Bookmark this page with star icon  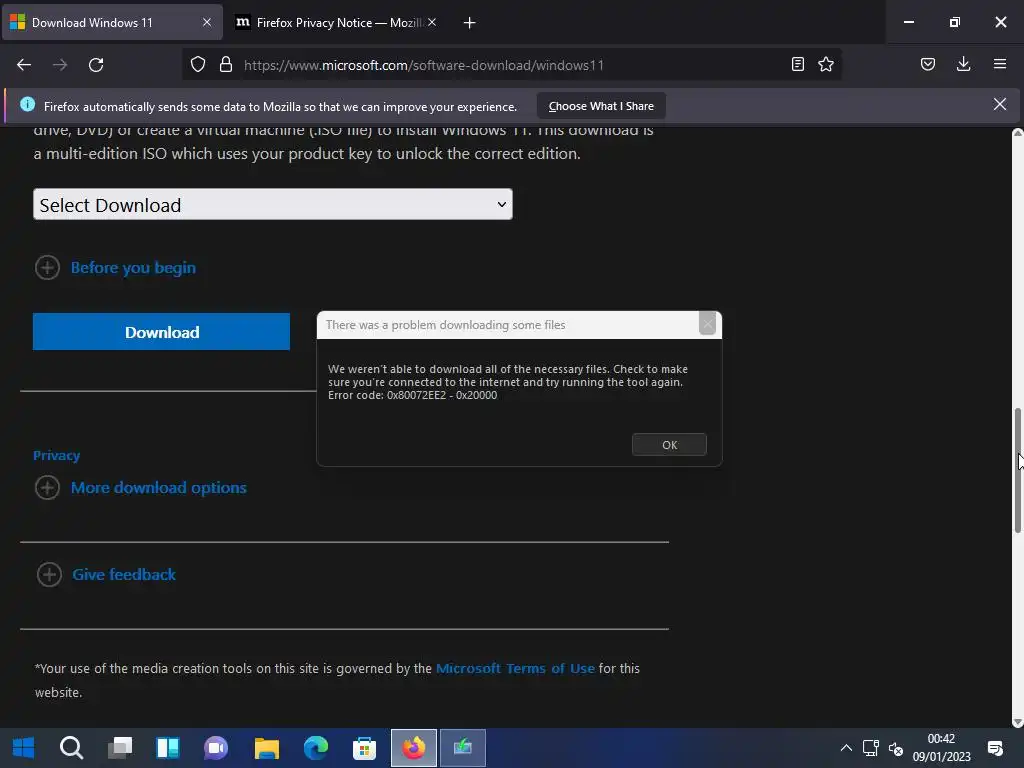(826, 65)
